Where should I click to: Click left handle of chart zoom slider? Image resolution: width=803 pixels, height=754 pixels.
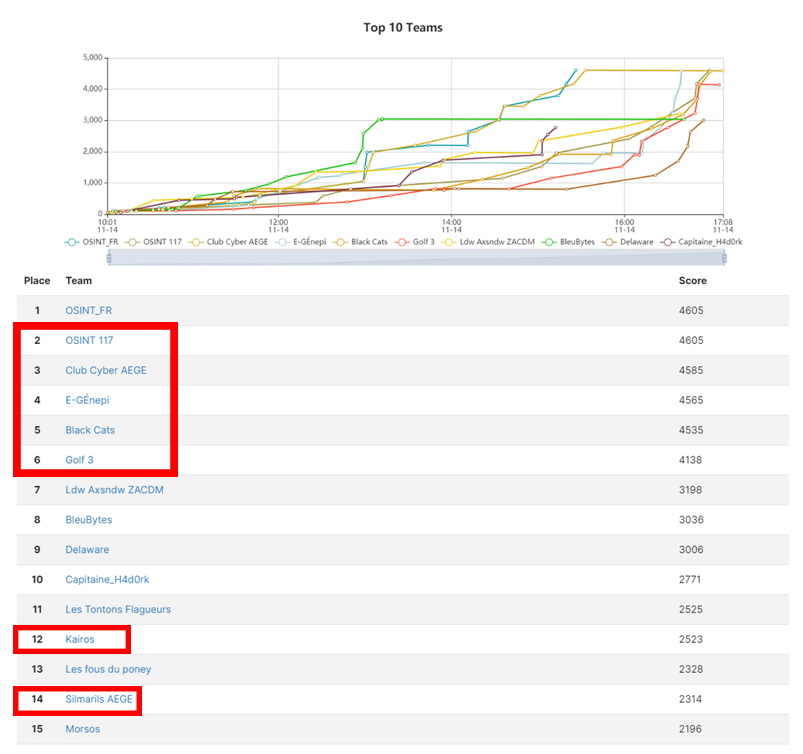[x=109, y=259]
